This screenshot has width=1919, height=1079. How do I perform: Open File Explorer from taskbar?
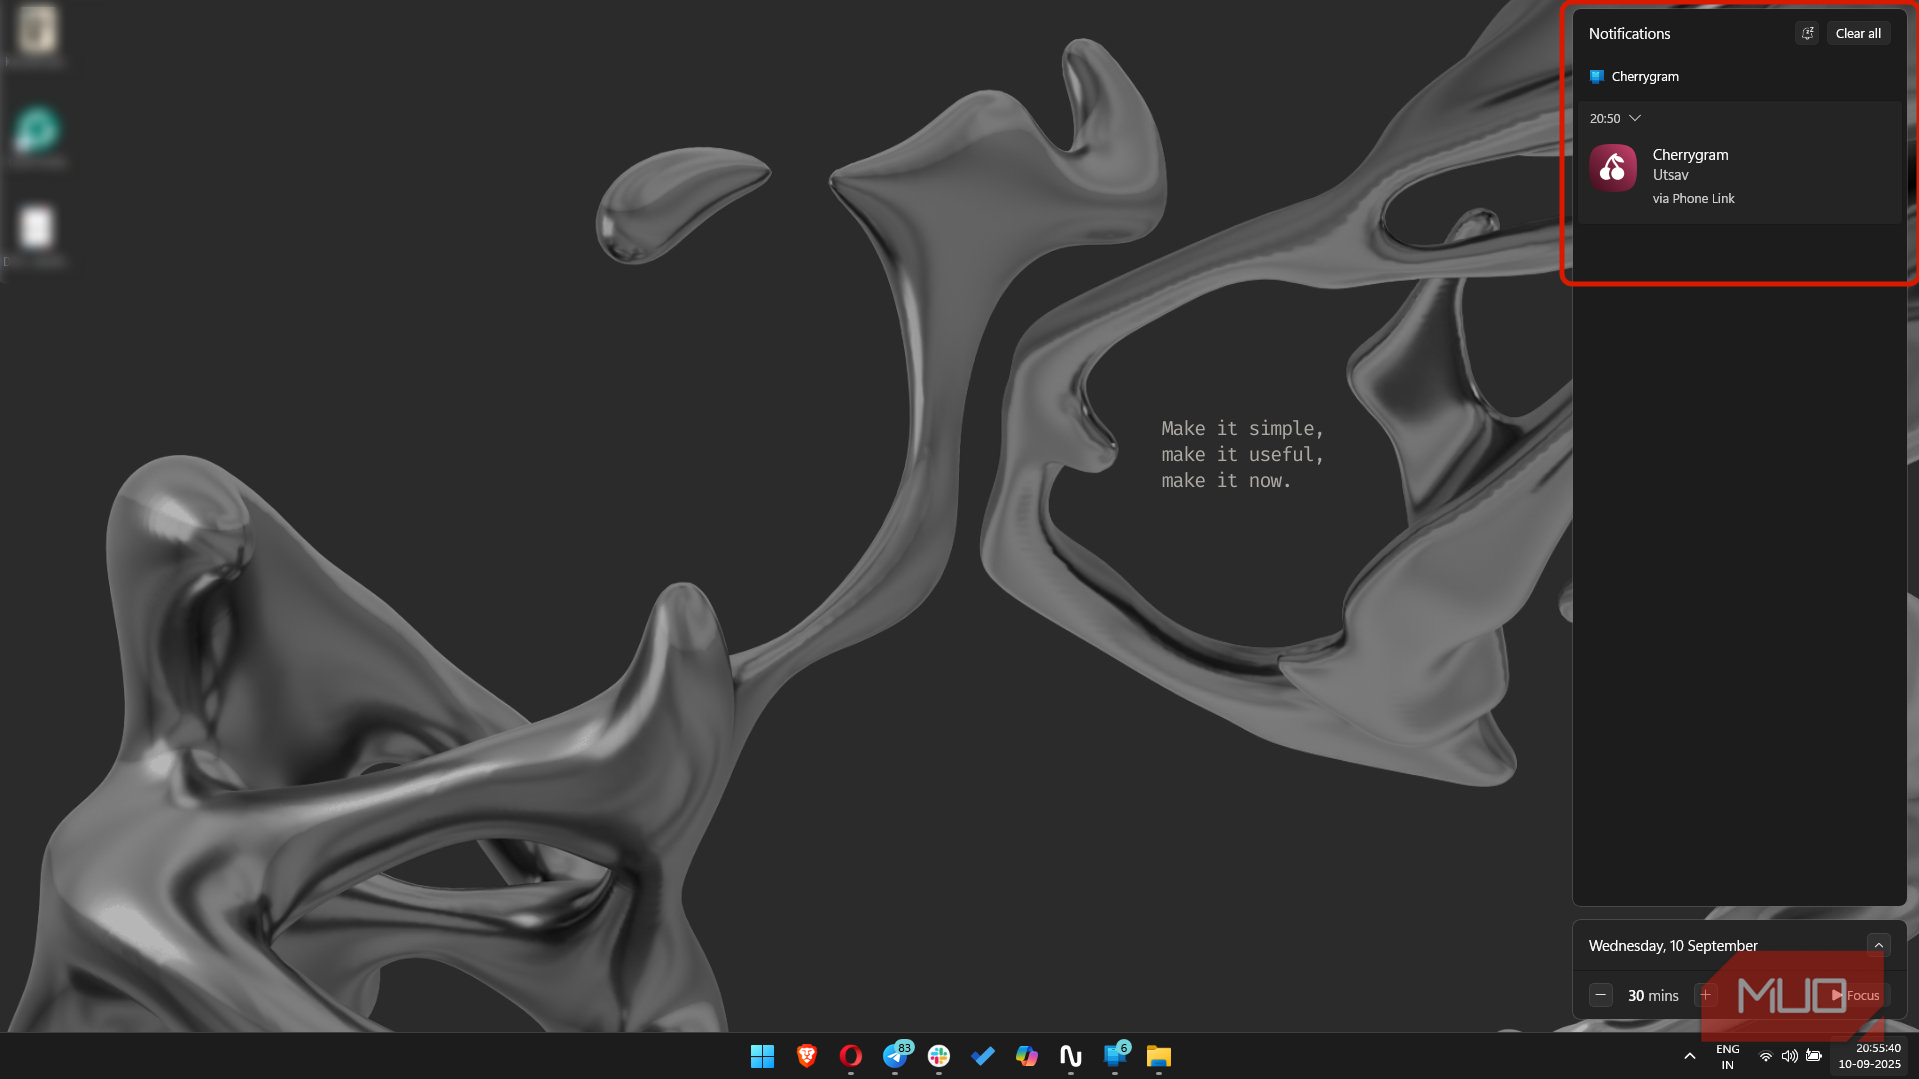point(1158,1056)
